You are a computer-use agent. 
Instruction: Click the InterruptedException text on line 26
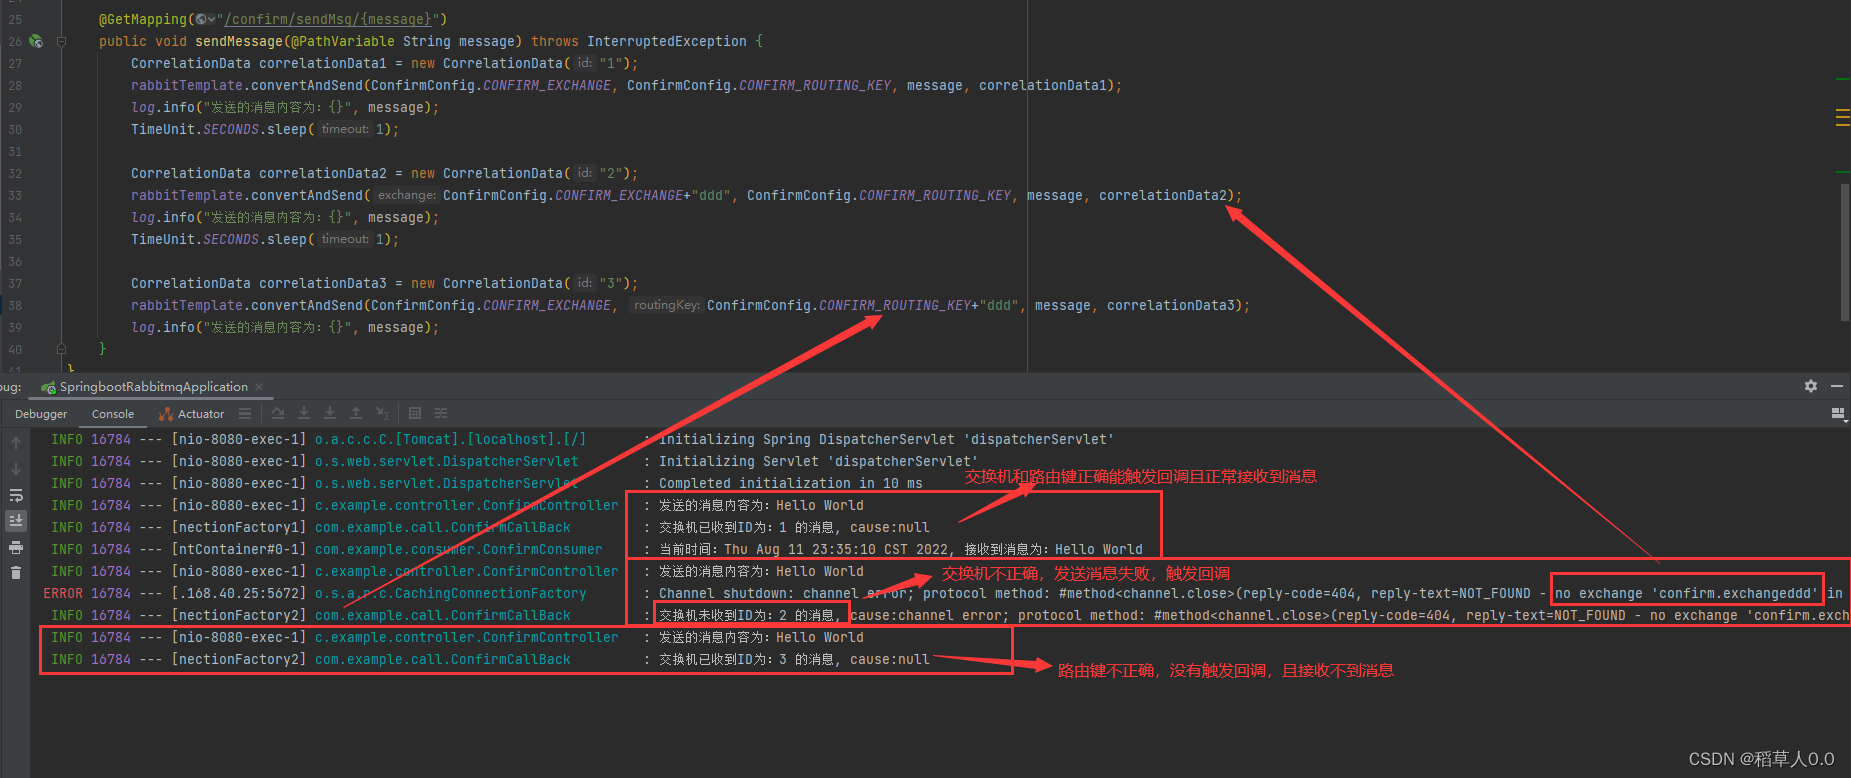click(667, 41)
